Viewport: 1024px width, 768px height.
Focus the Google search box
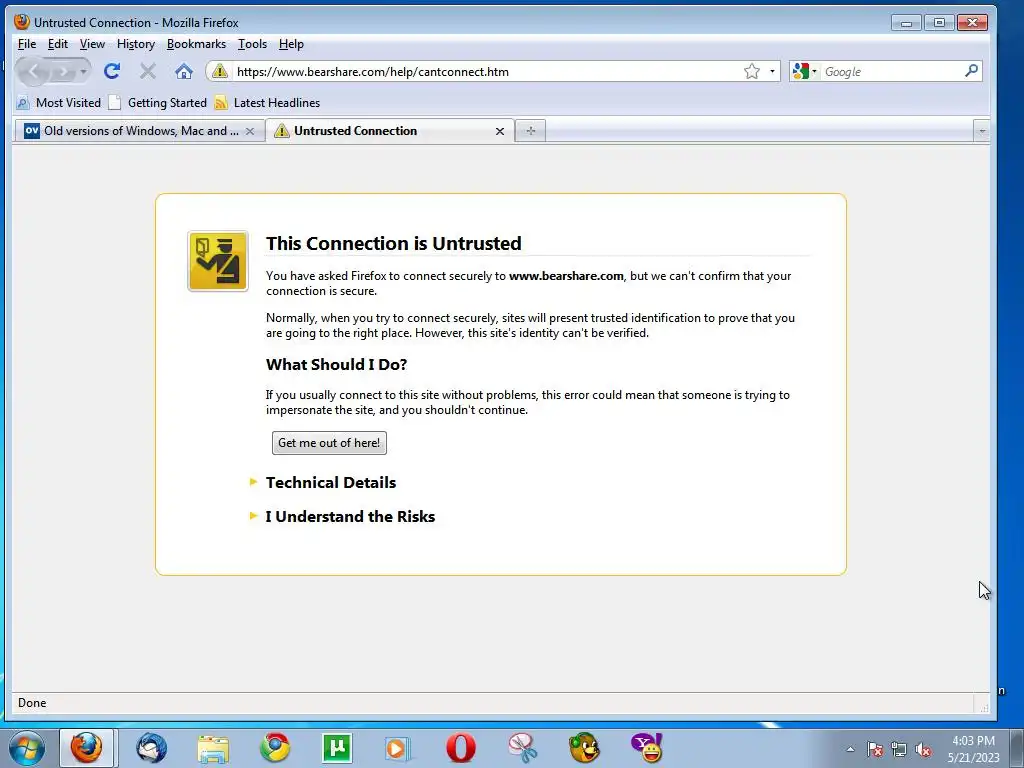(892, 71)
